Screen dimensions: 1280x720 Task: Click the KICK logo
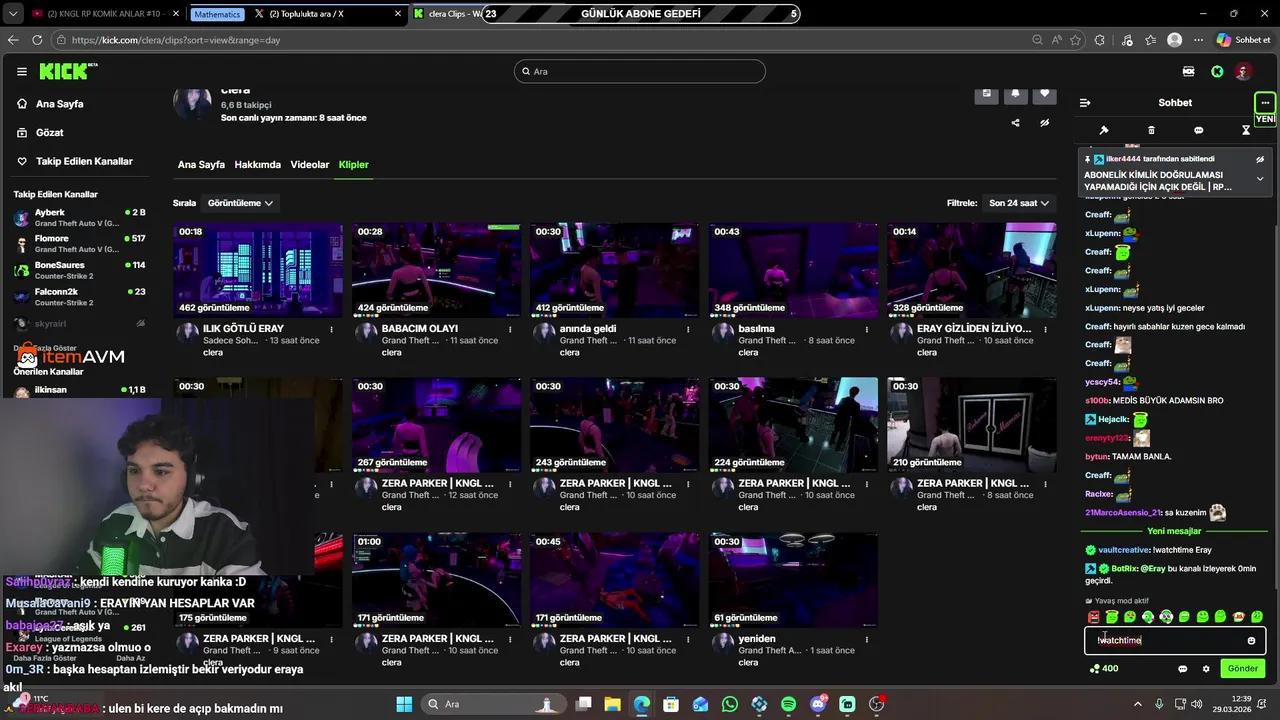pyautogui.click(x=66, y=71)
